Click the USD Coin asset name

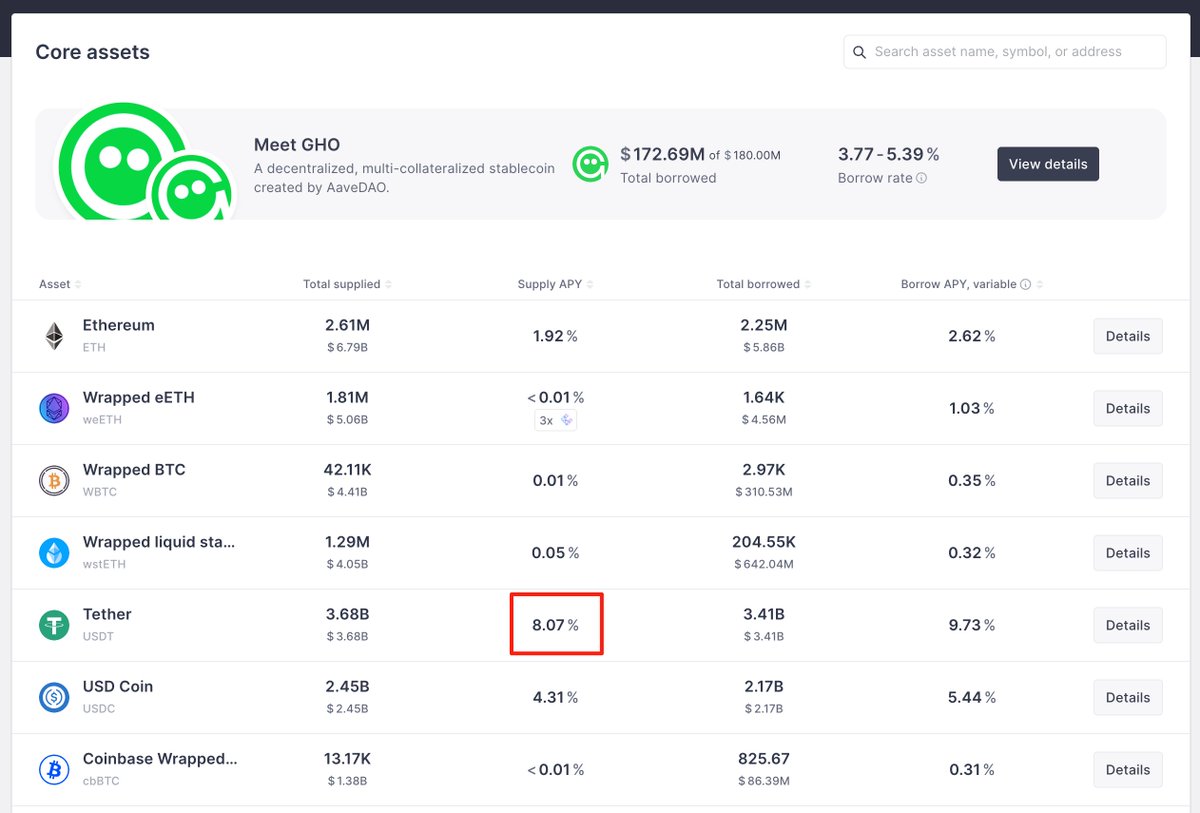pyautogui.click(x=118, y=686)
